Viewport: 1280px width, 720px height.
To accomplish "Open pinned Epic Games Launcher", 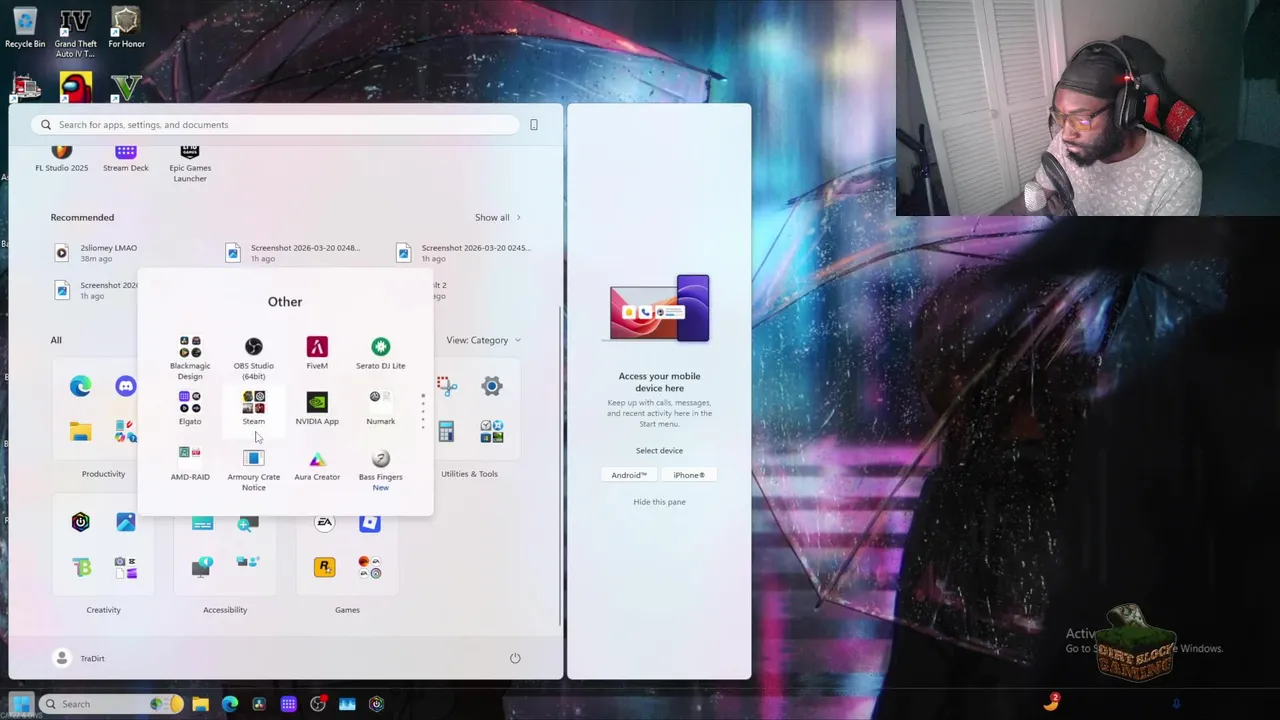I will (190, 163).
